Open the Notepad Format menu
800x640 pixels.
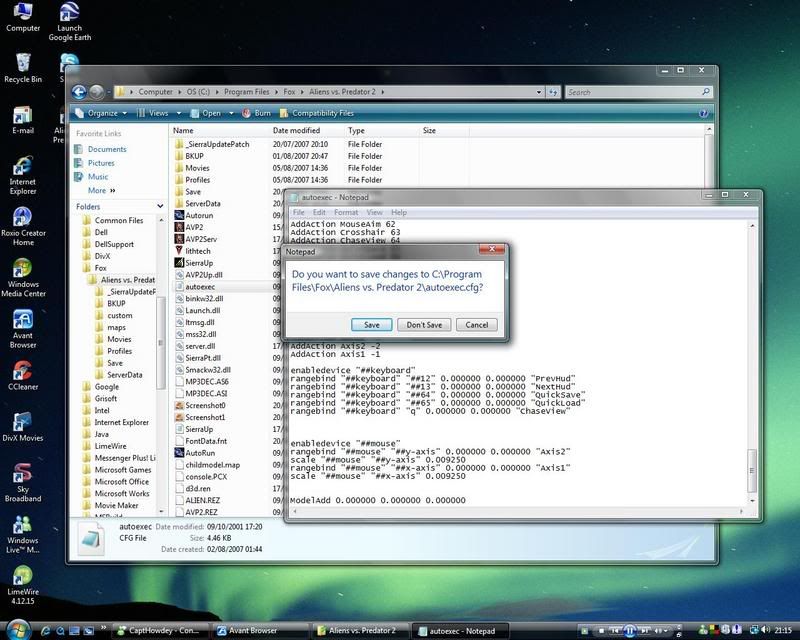point(346,212)
